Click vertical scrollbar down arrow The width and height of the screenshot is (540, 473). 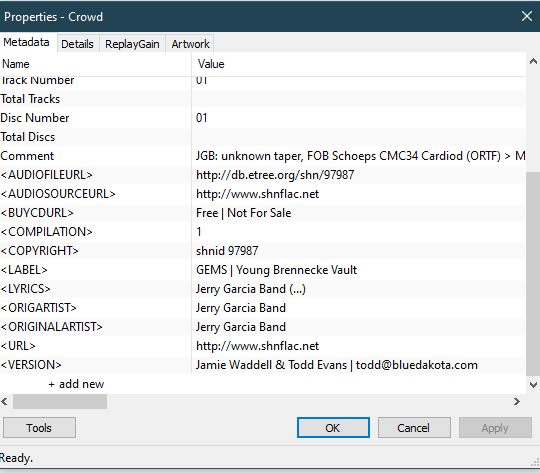coord(533,385)
